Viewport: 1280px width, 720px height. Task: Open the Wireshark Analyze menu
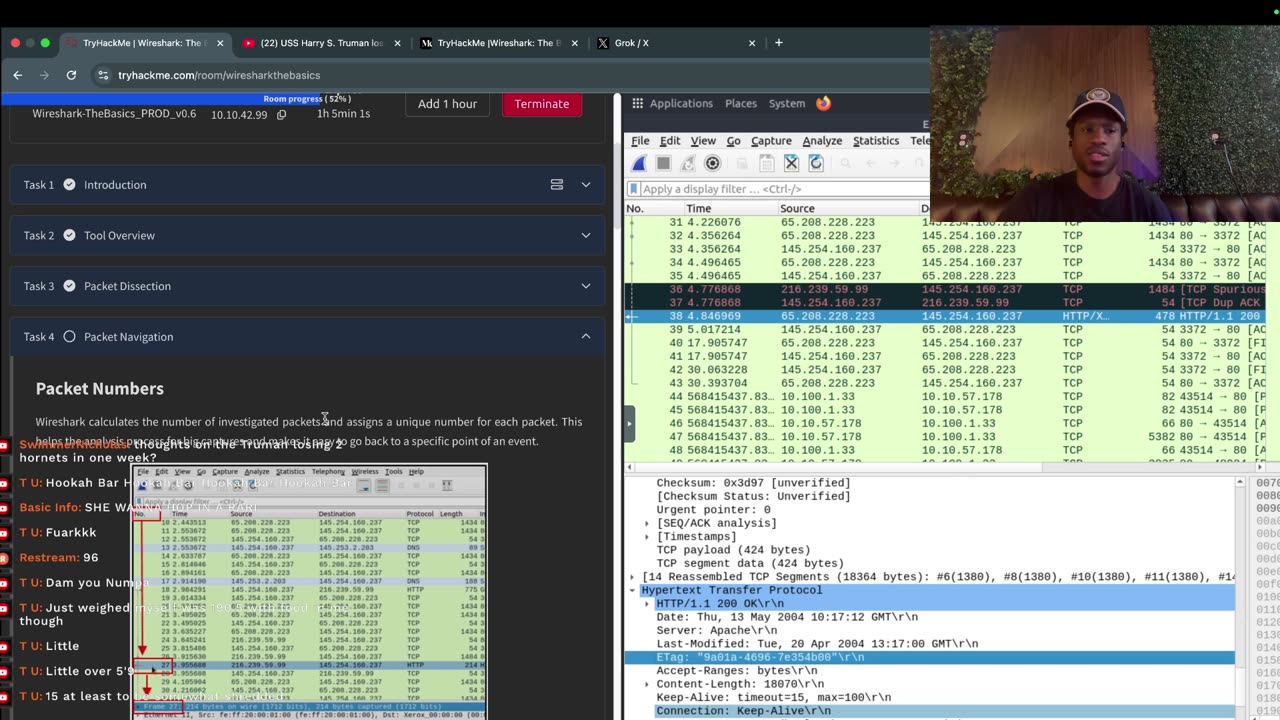pos(822,141)
